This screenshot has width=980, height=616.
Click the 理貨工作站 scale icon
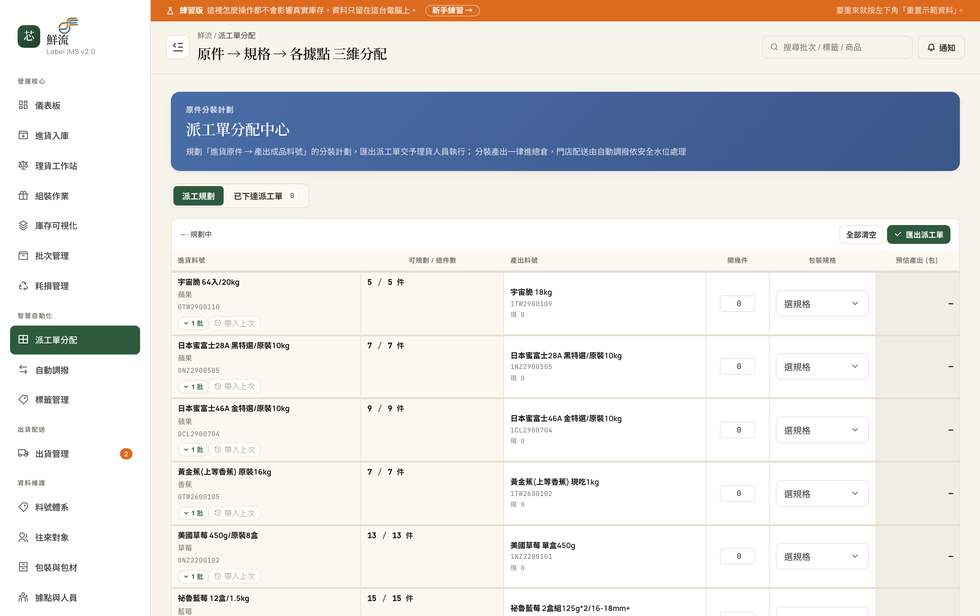coord(23,166)
